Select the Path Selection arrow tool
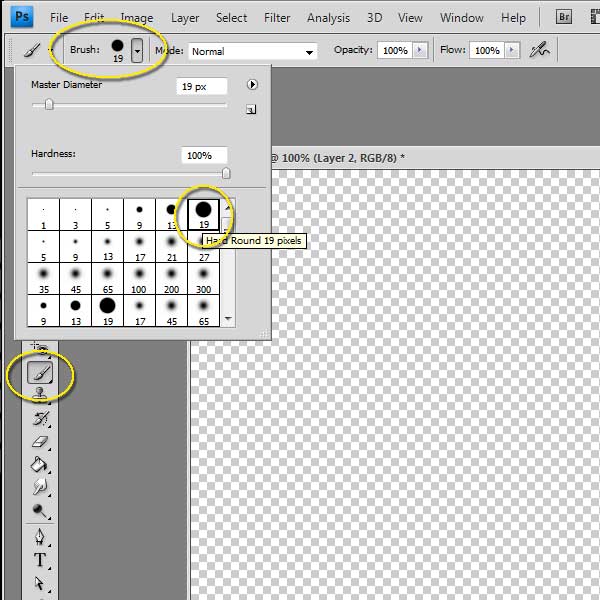Viewport: 600px width, 600px height. point(40,583)
